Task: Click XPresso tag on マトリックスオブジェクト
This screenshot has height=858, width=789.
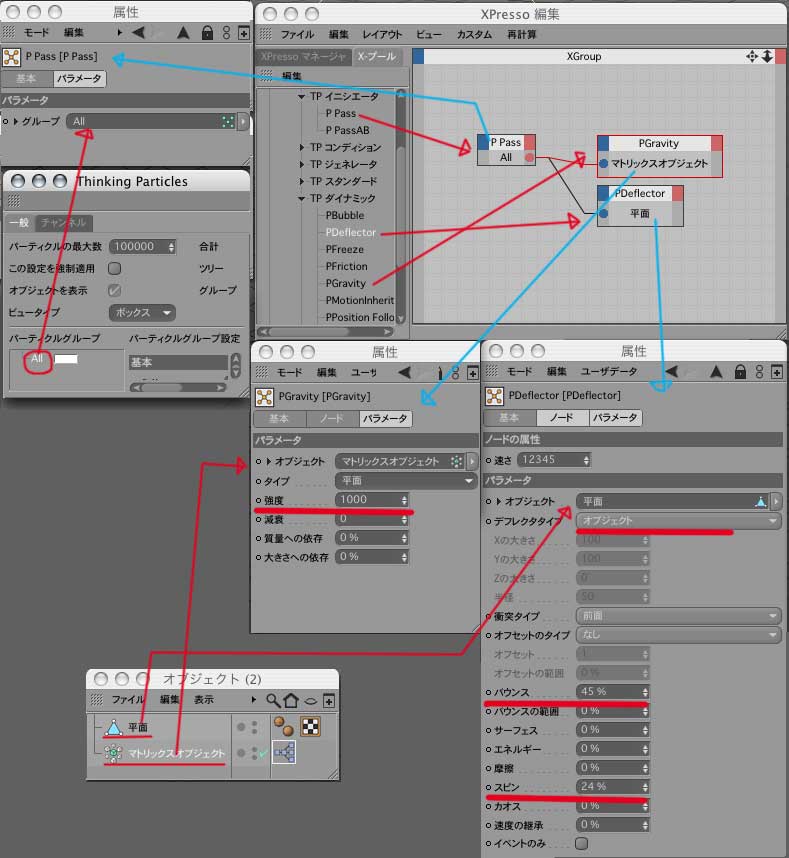Action: [x=284, y=752]
